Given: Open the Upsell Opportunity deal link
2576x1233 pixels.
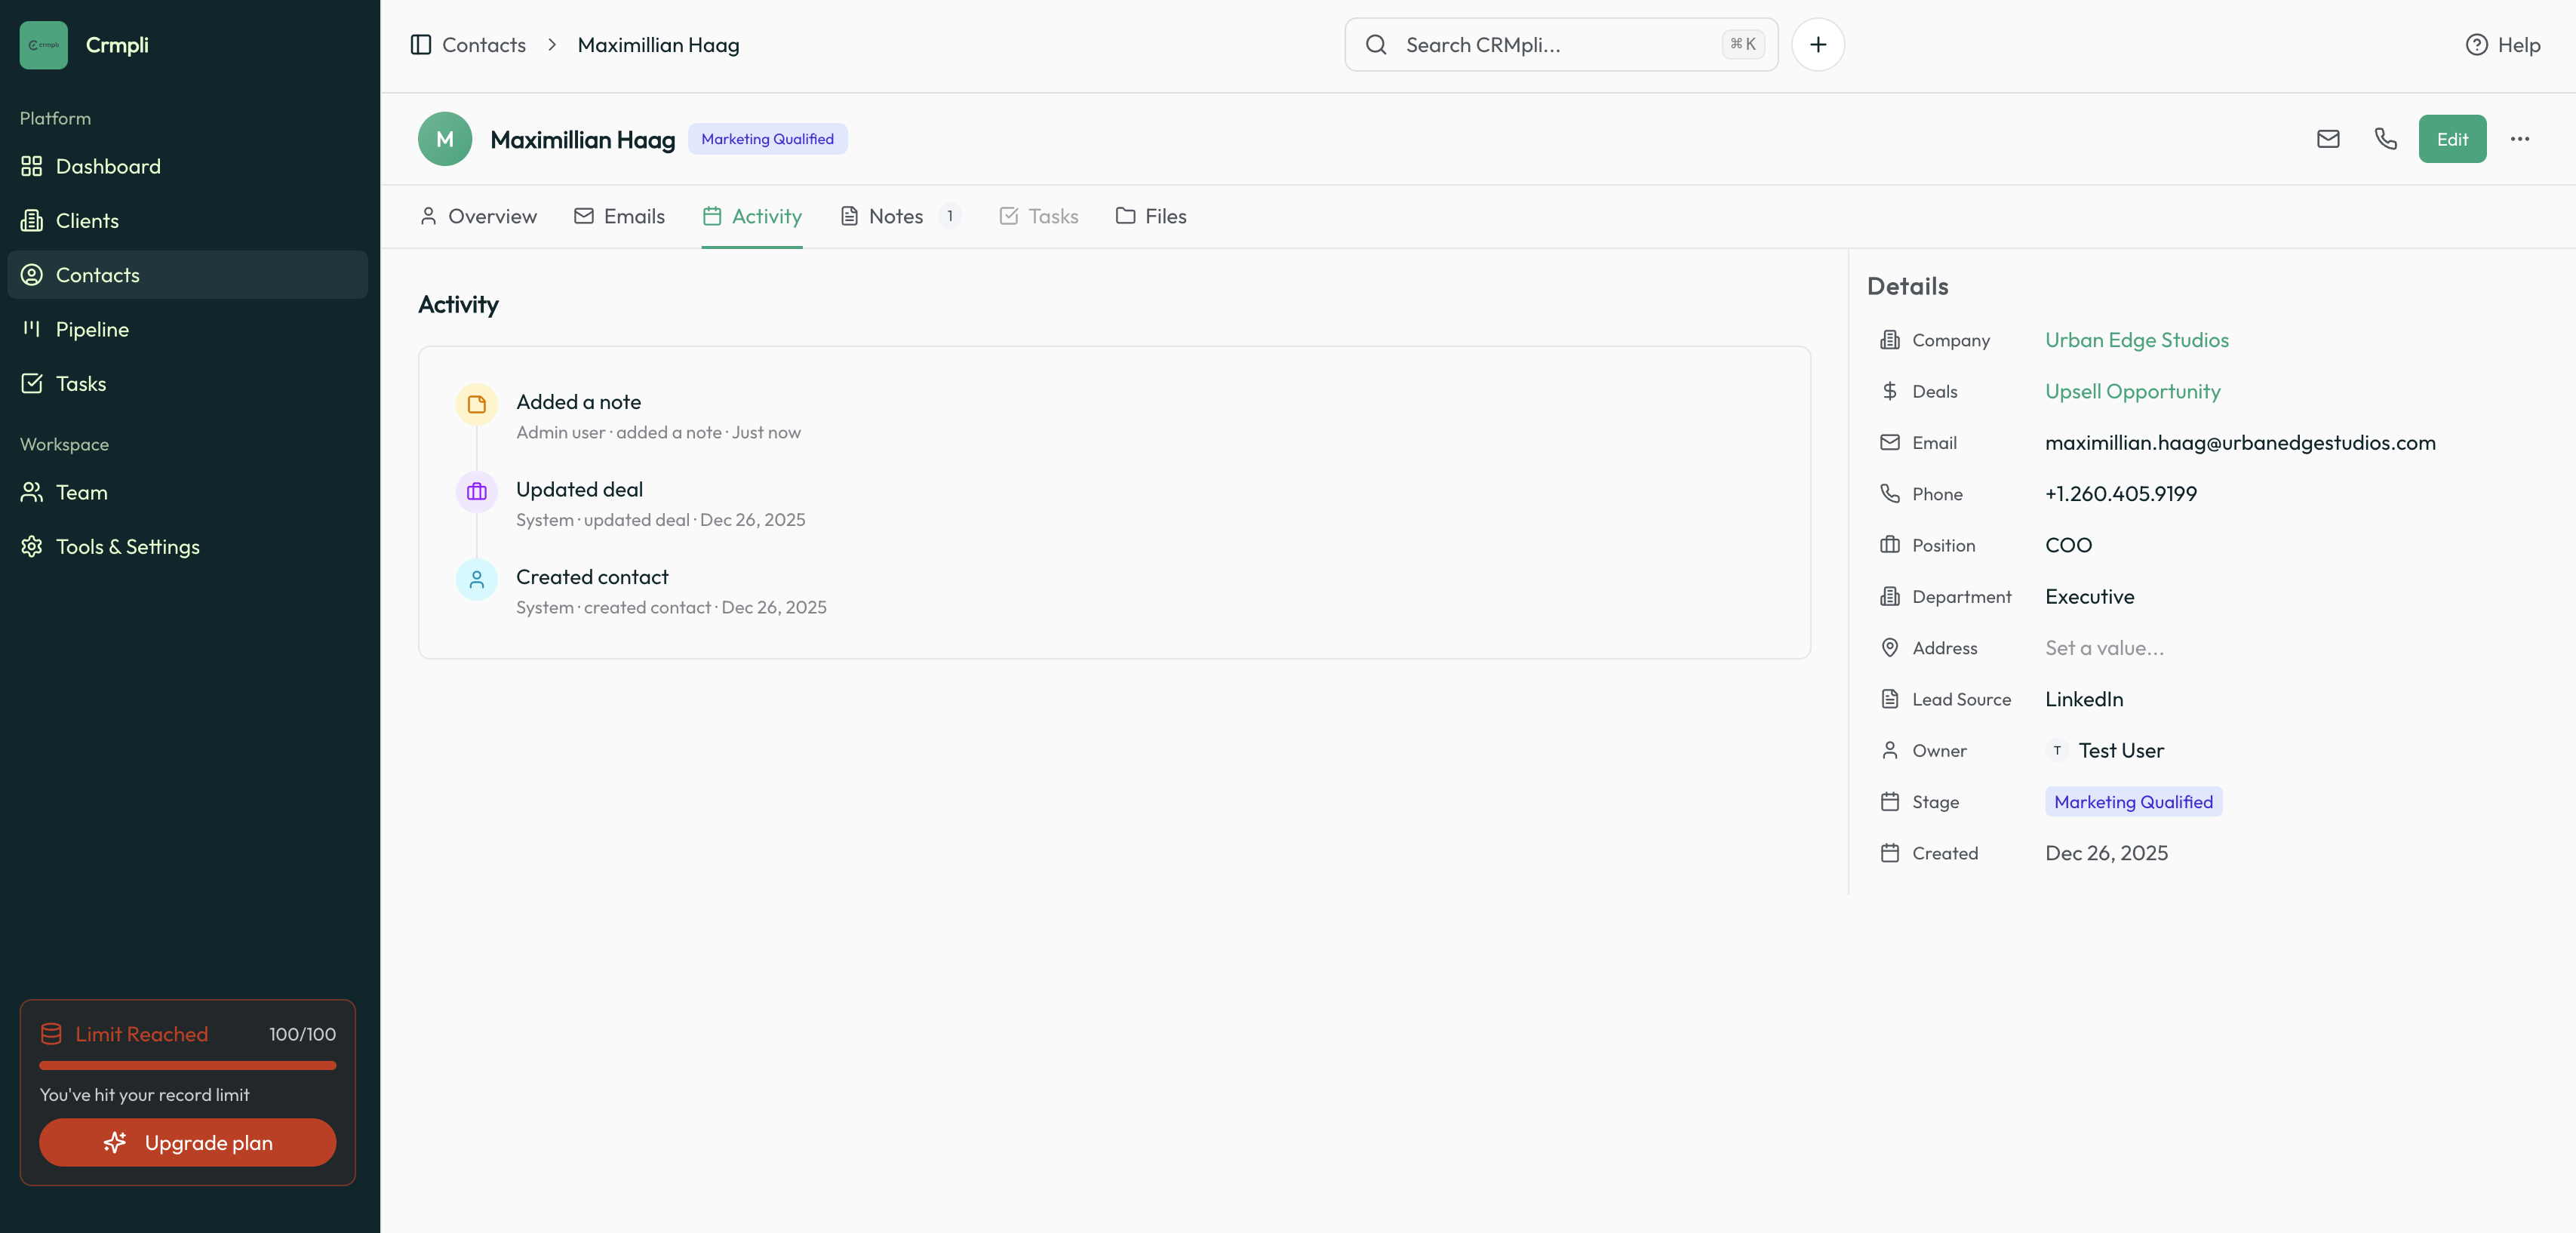Looking at the screenshot, I should pos(2132,391).
